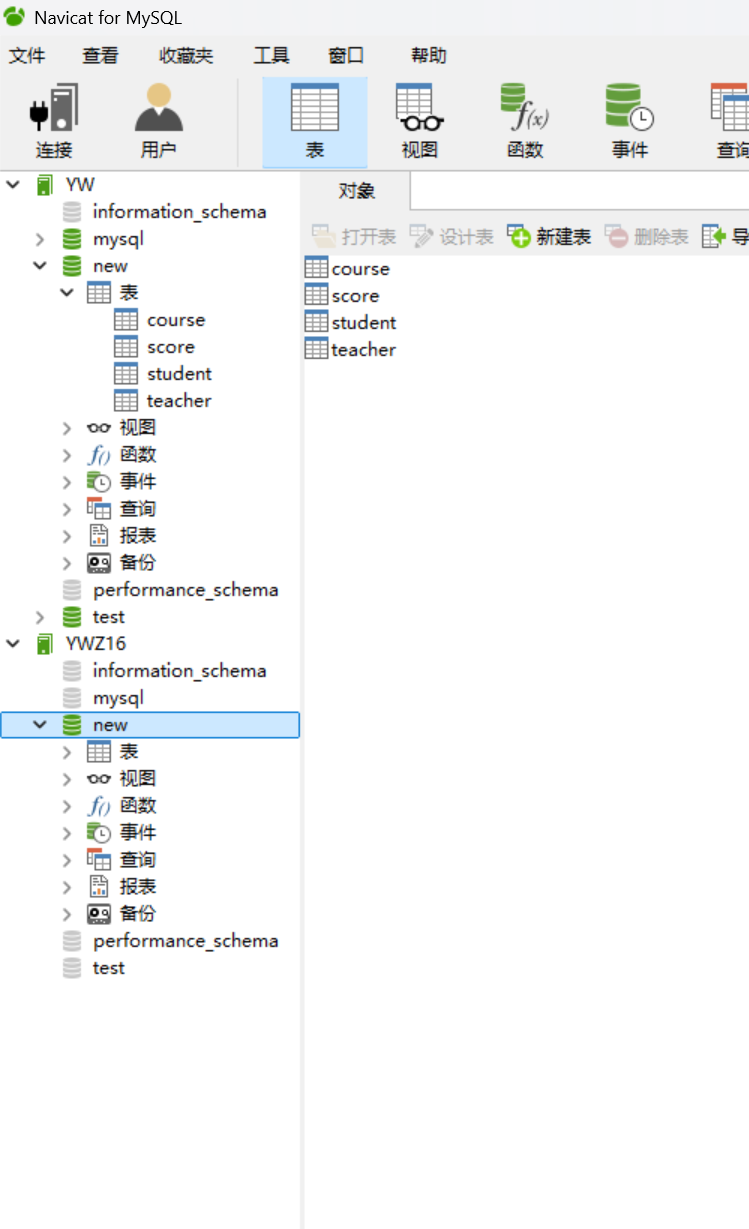Click the course label in the object list

360,268
